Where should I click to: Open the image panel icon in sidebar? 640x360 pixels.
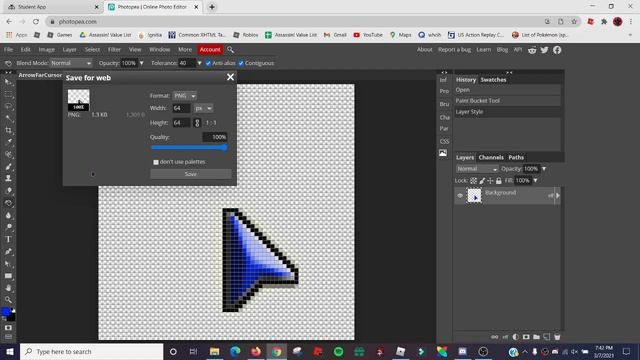[443, 153]
